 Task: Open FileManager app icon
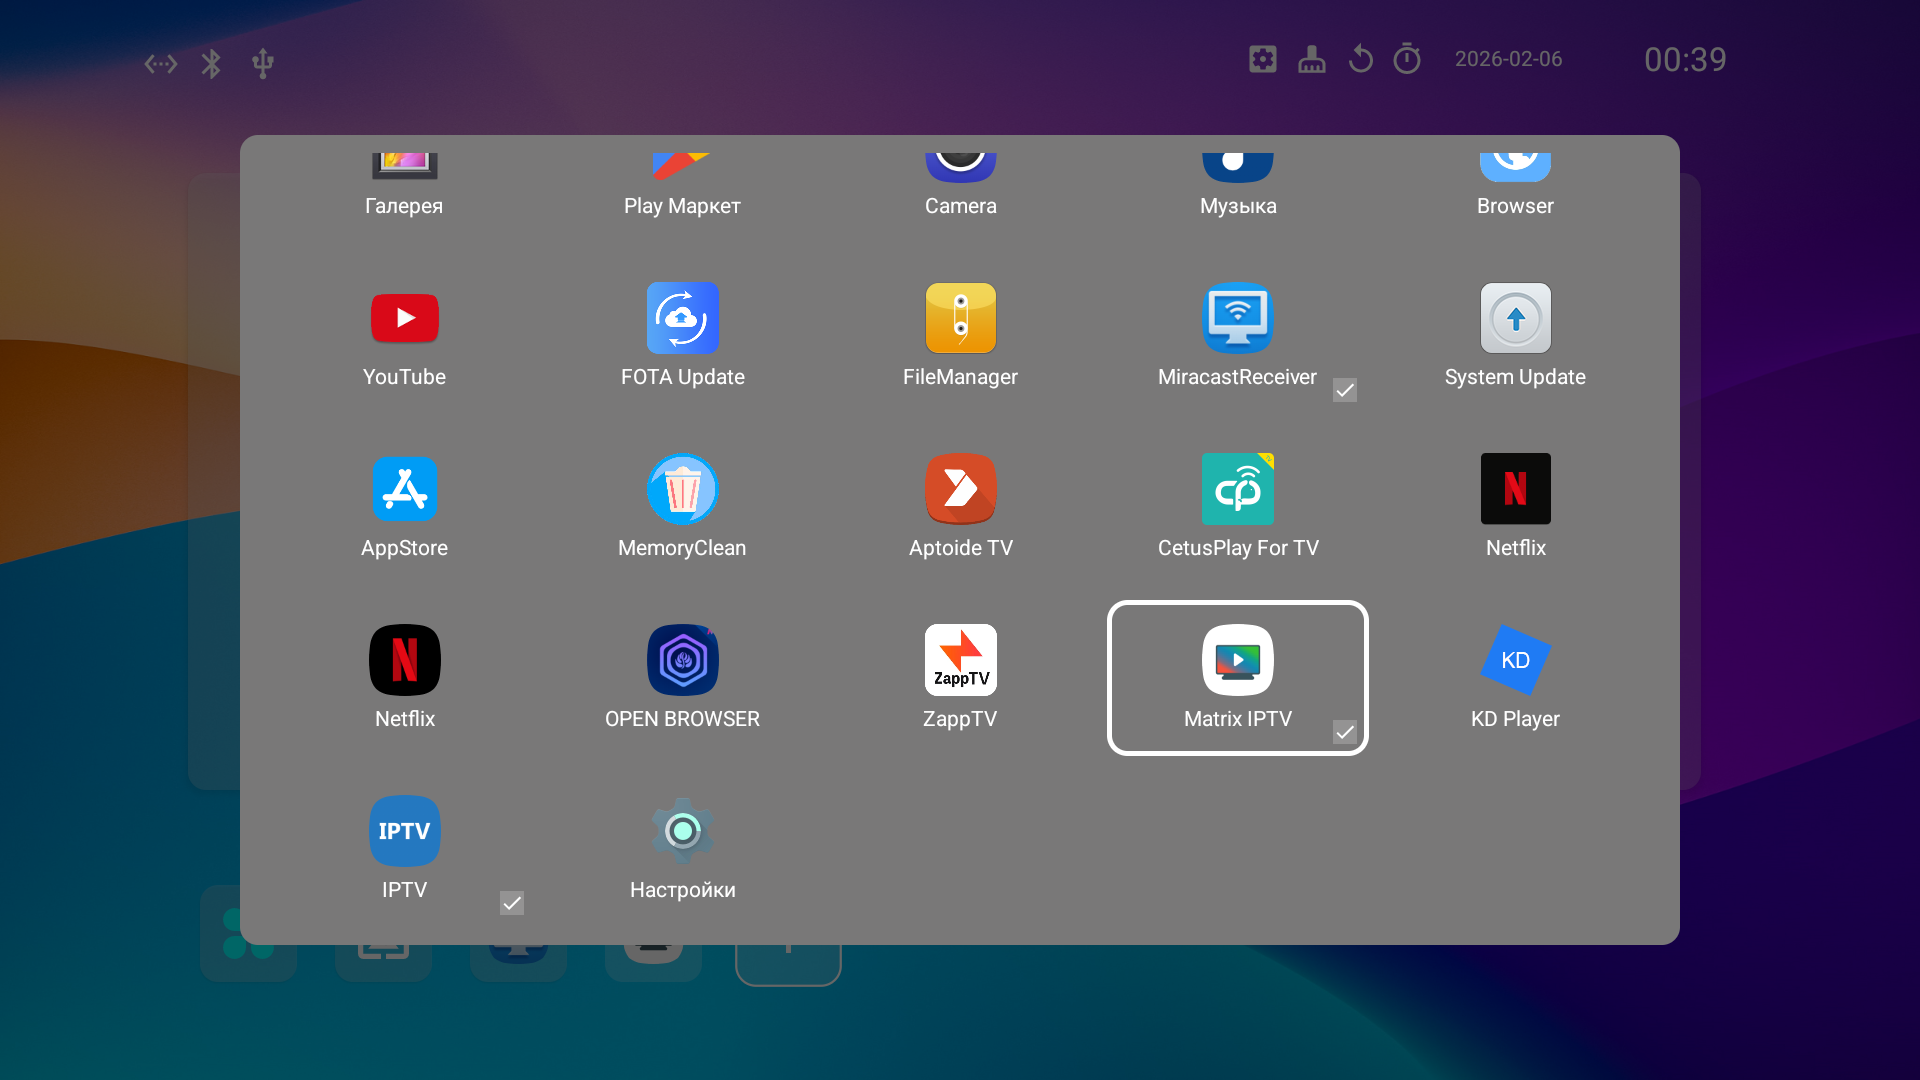(960, 319)
